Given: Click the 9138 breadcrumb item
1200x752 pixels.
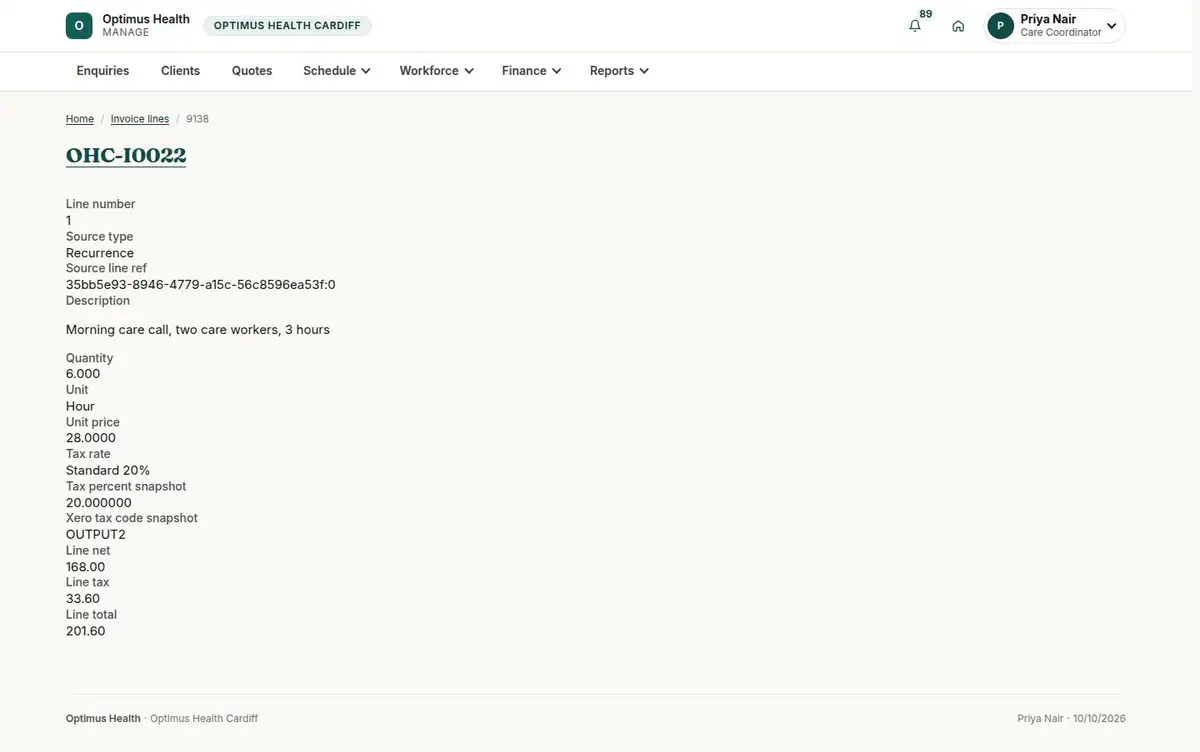Looking at the screenshot, I should click(197, 119).
